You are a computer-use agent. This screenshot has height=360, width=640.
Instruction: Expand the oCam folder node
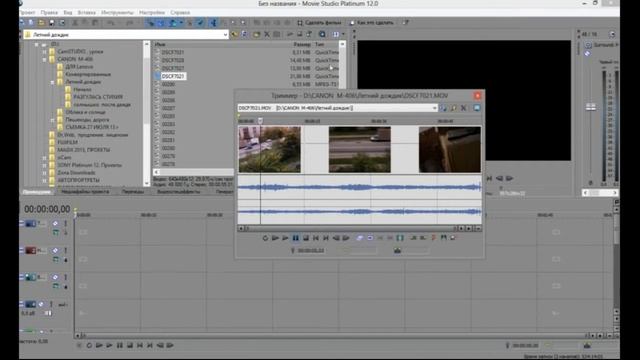coord(44,158)
